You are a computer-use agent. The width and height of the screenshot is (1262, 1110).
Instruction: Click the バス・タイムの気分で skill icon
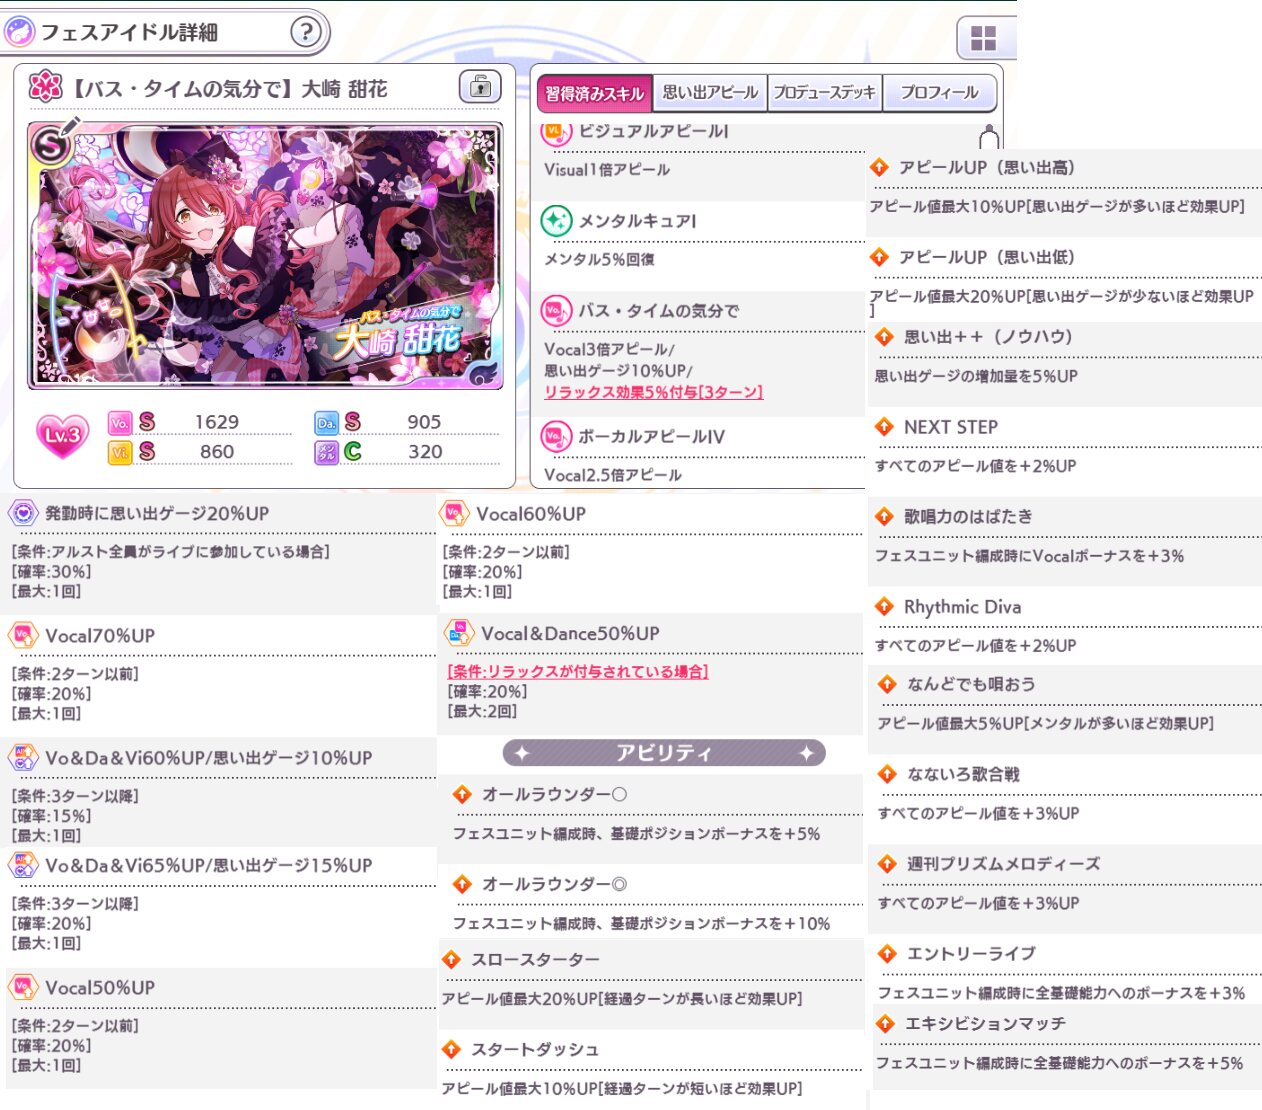[x=556, y=311]
